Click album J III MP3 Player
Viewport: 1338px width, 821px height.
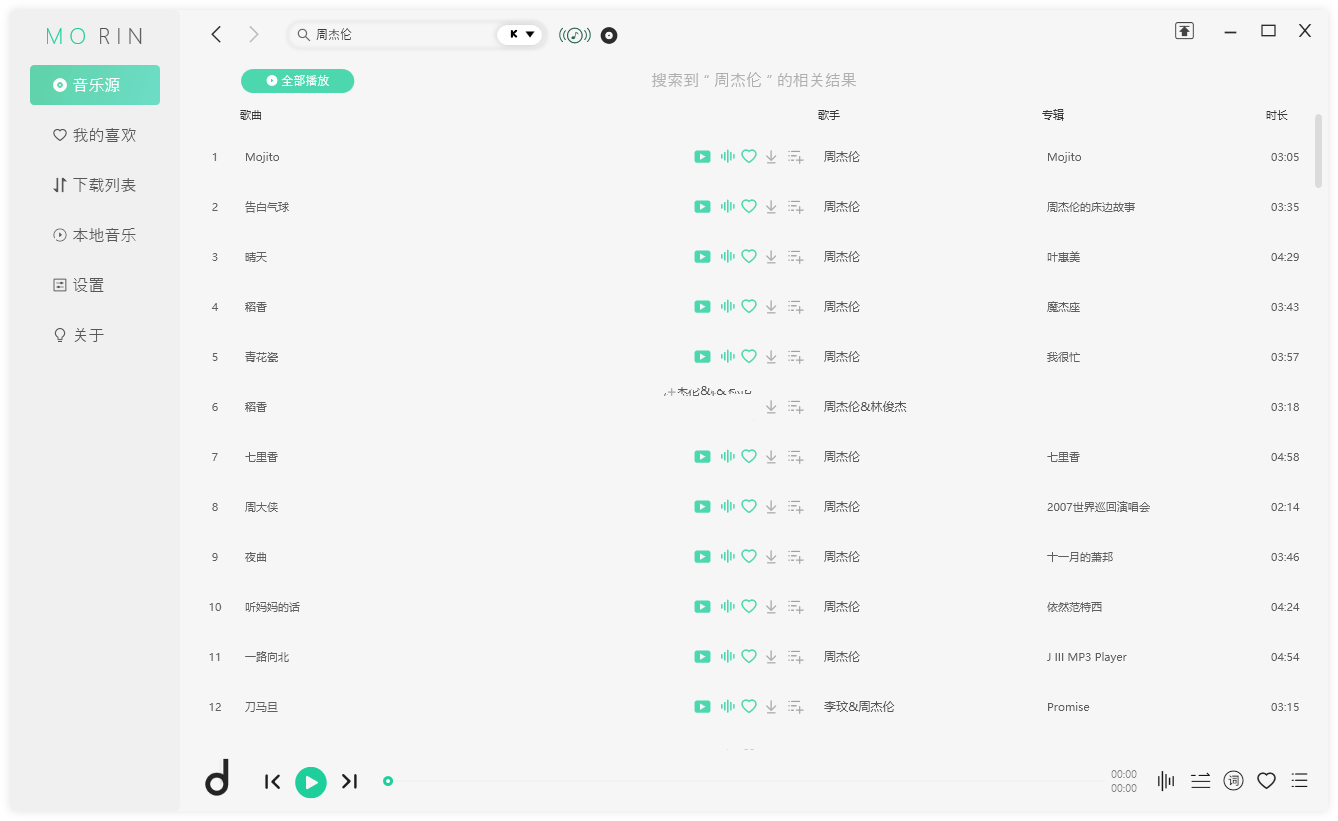[1087, 657]
